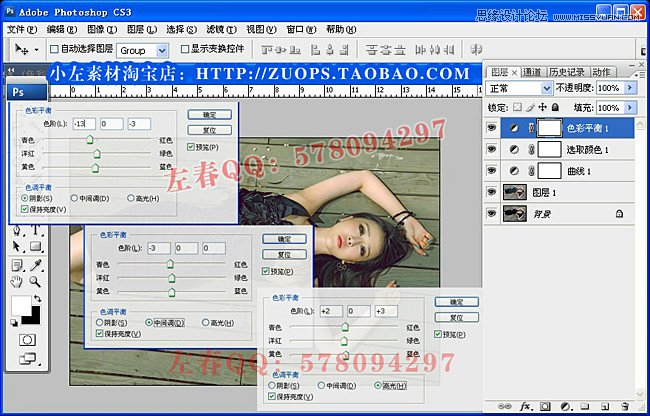The height and width of the screenshot is (416, 650).
Task: Align left edges of layers
Action: click(x=316, y=50)
